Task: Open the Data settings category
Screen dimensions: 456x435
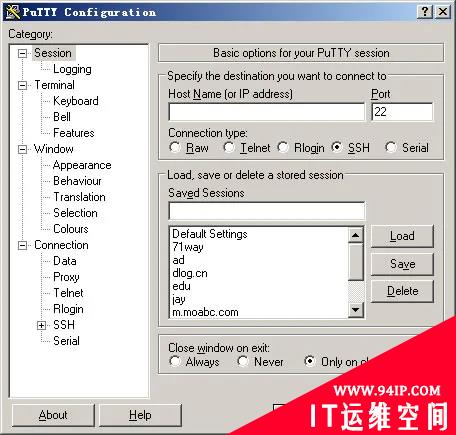Action: [x=65, y=261]
